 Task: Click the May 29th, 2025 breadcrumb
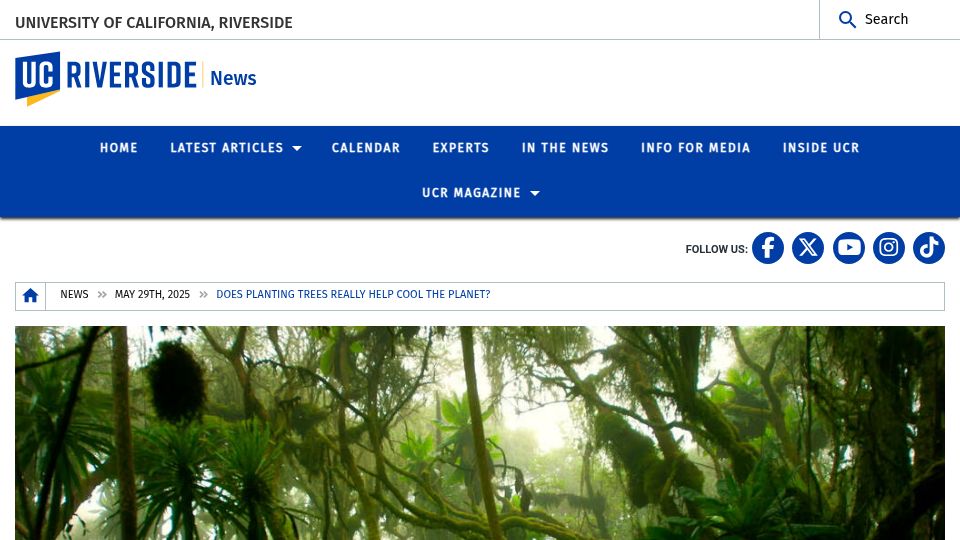coord(152,294)
